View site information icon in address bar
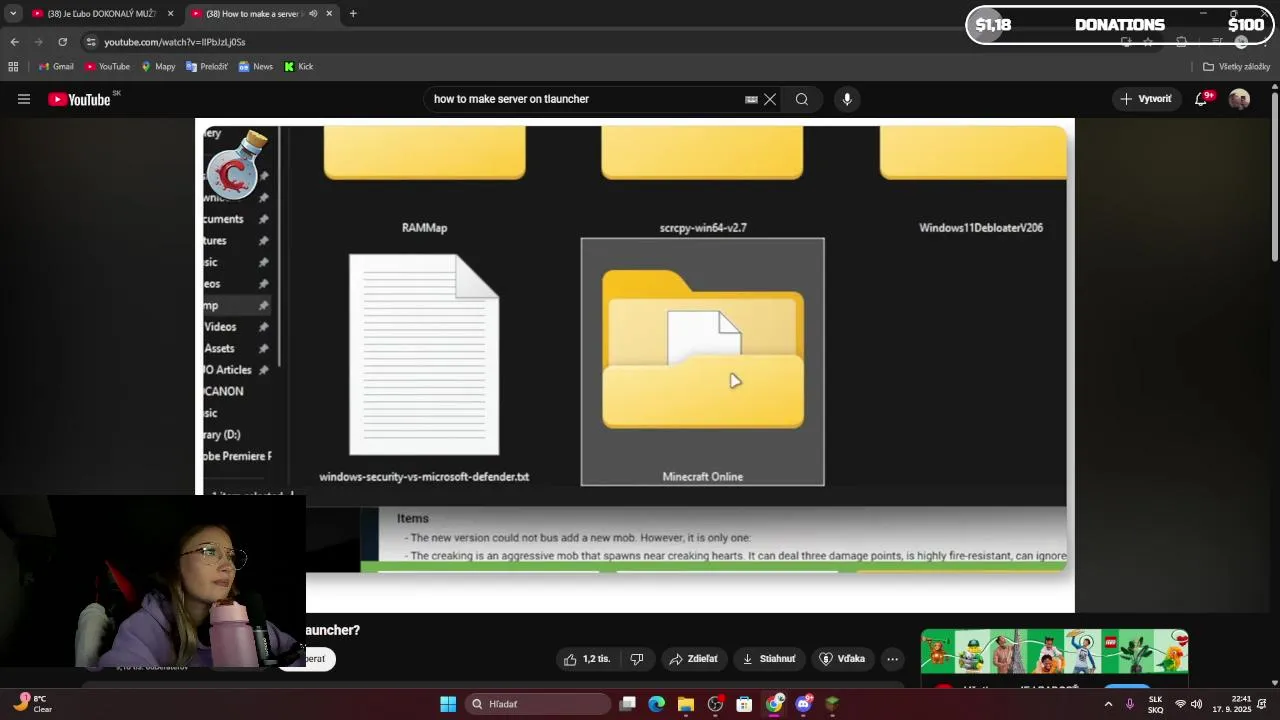Viewport: 1280px width, 720px height. 91,42
